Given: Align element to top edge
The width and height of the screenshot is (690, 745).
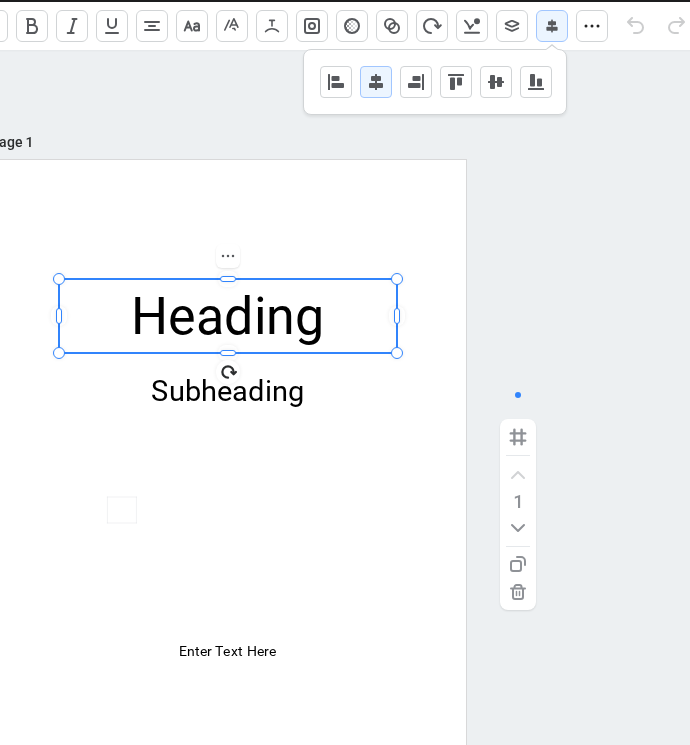Looking at the screenshot, I should [456, 82].
